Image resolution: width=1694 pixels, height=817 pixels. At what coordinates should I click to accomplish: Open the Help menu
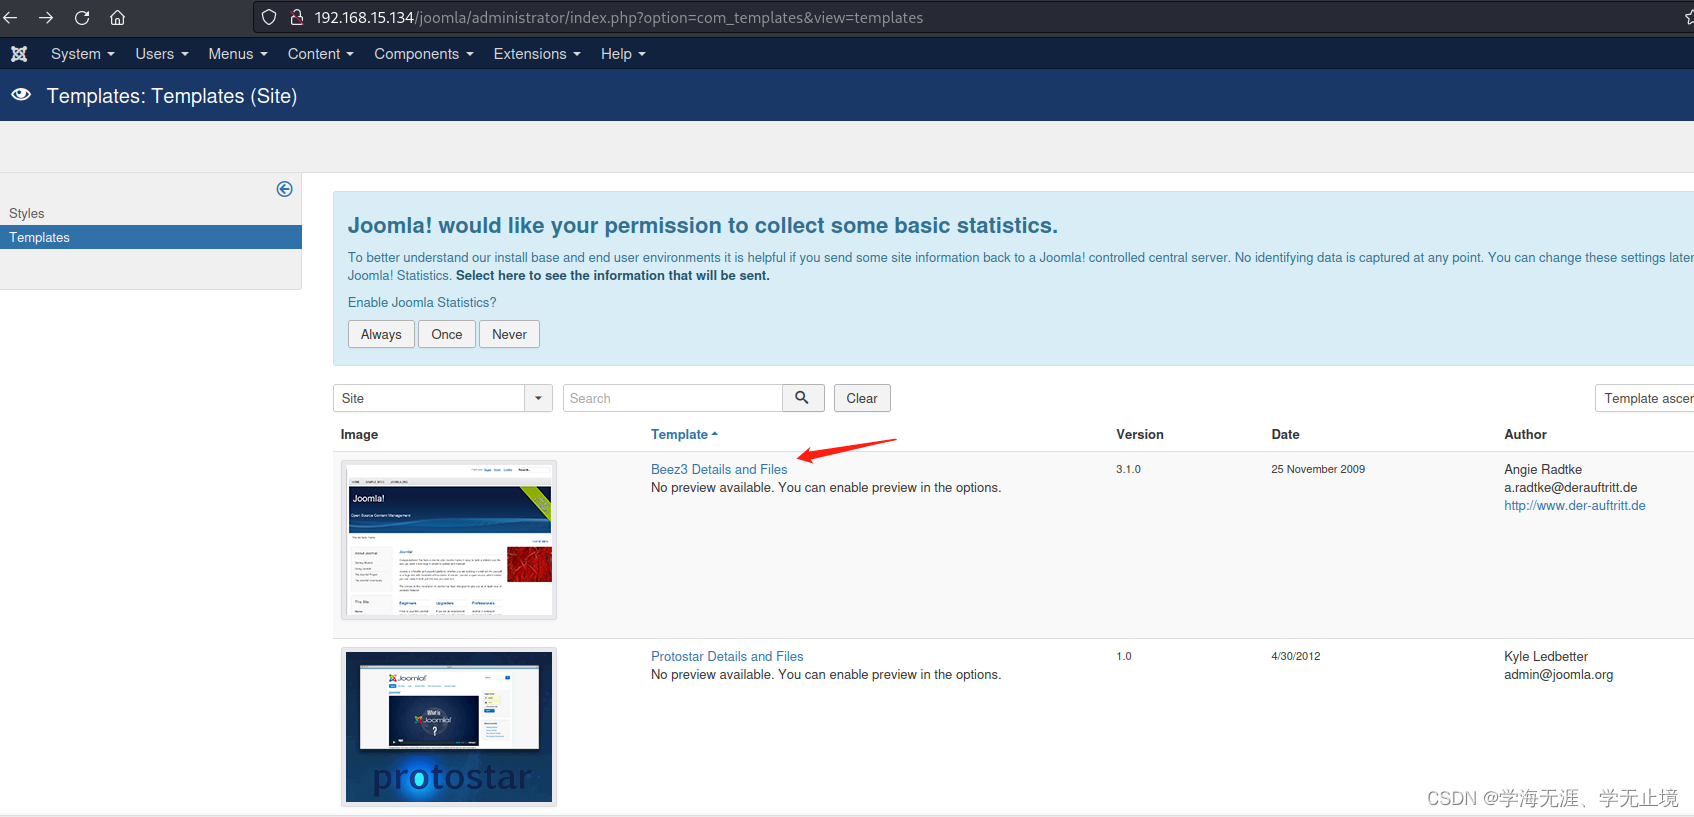tap(623, 54)
